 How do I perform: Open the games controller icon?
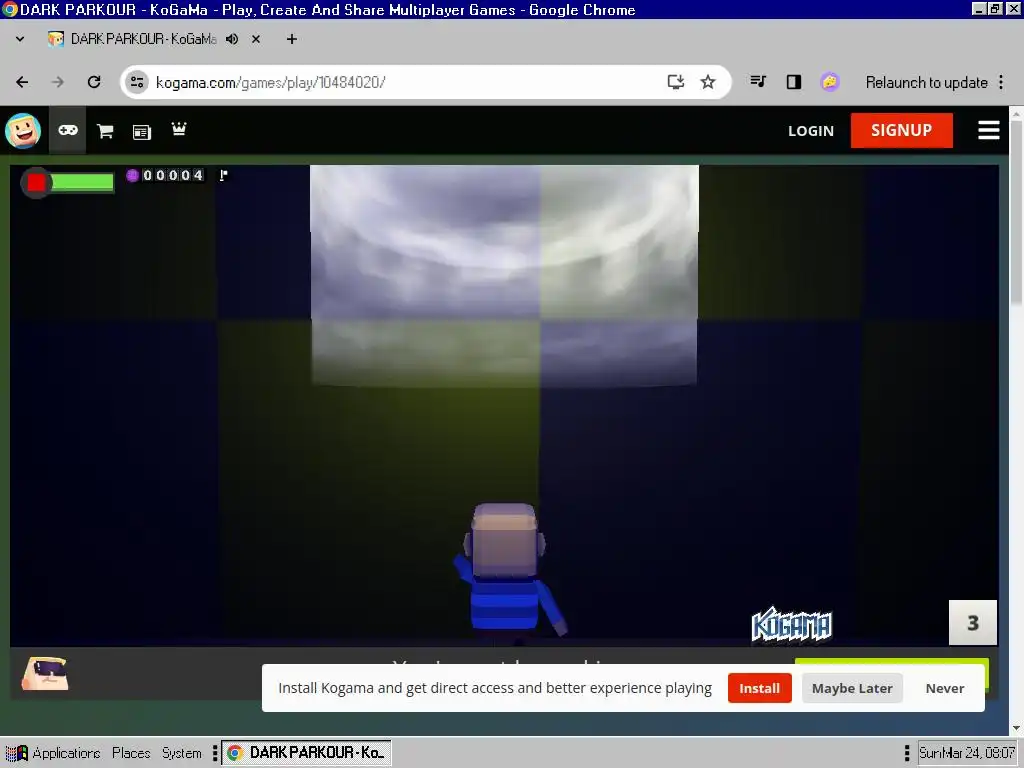[x=68, y=131]
